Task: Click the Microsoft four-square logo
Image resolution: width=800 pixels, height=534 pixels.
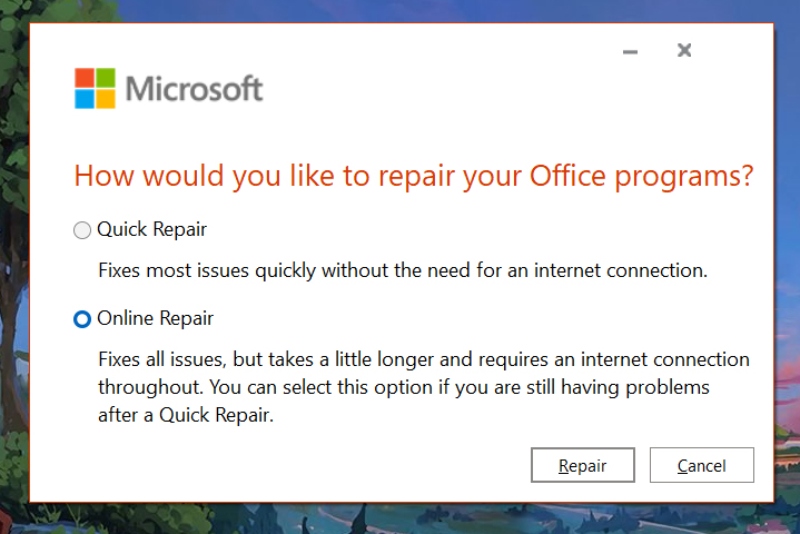Action: tap(95, 88)
